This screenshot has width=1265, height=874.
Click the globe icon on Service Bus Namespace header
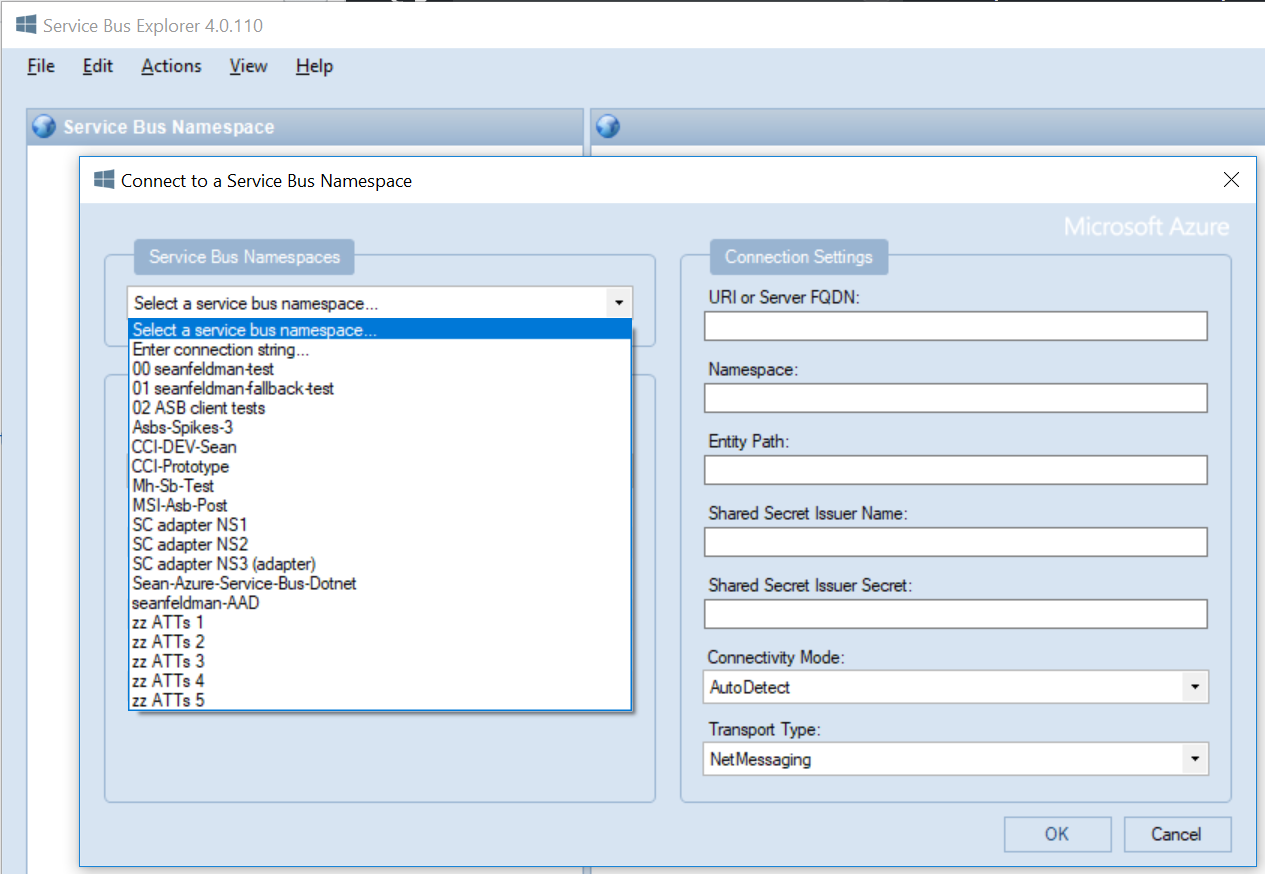coord(42,126)
